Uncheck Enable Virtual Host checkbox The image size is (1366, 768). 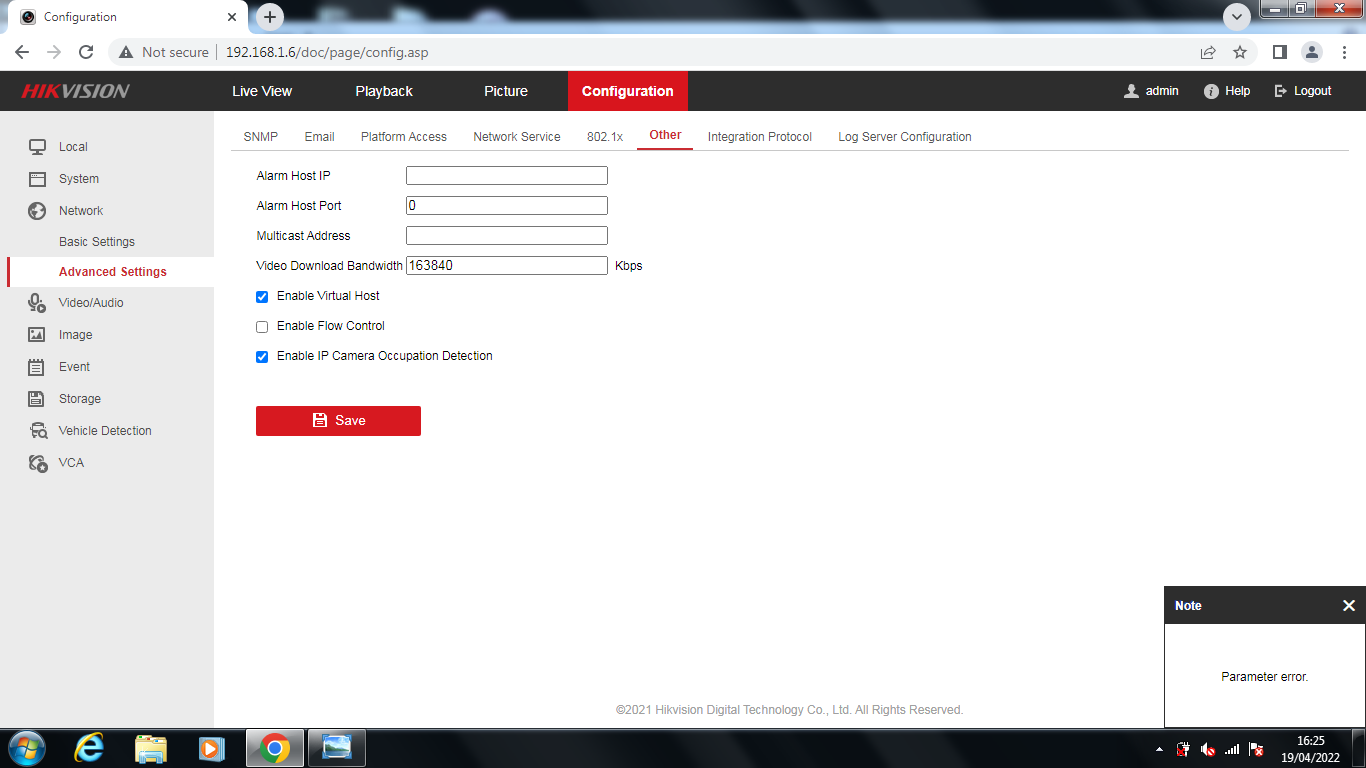click(262, 297)
